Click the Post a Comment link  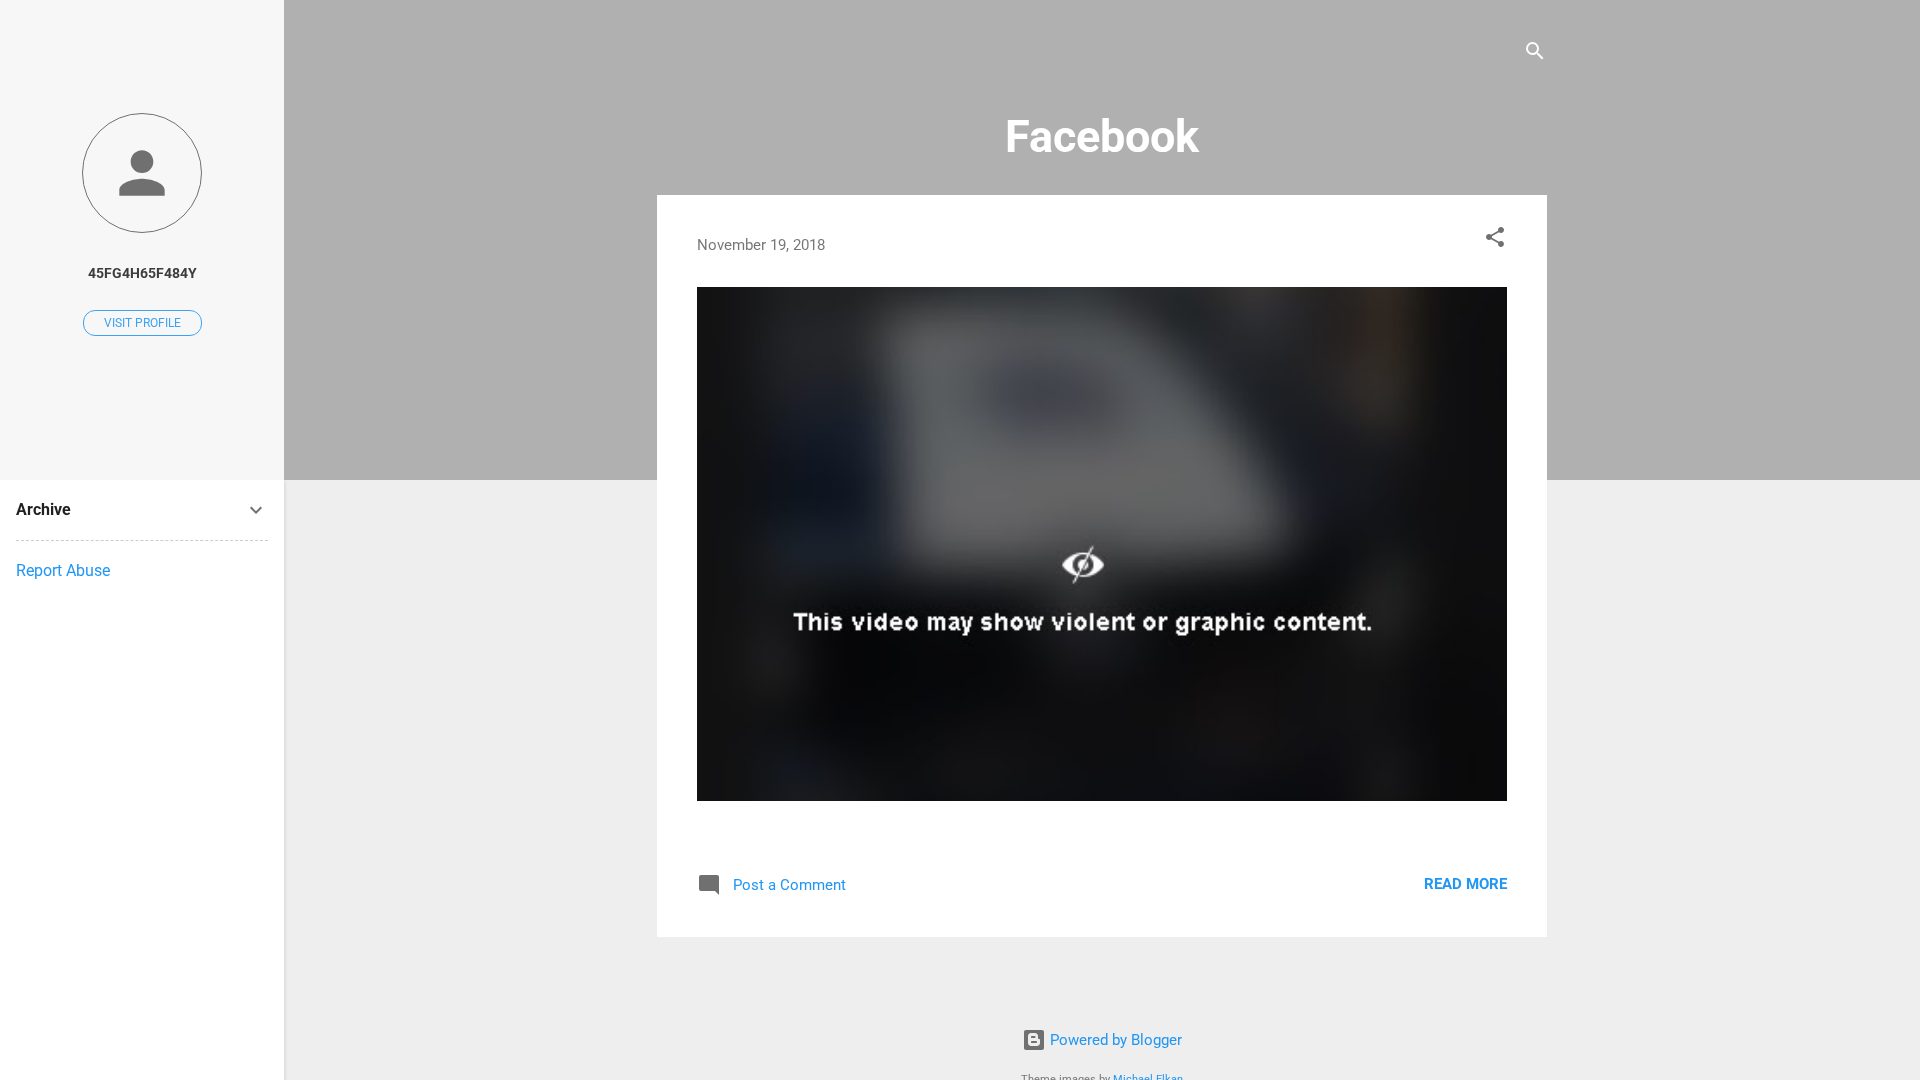pyautogui.click(x=789, y=885)
